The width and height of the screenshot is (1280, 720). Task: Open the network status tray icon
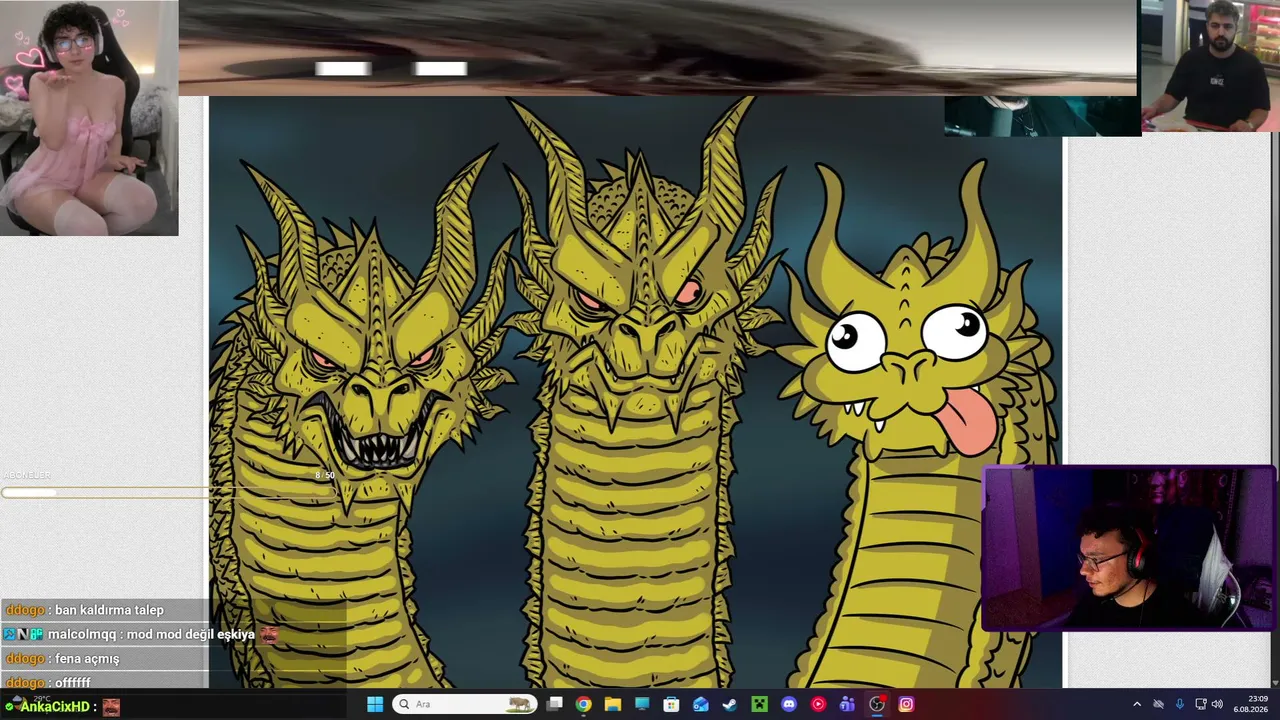point(1201,704)
